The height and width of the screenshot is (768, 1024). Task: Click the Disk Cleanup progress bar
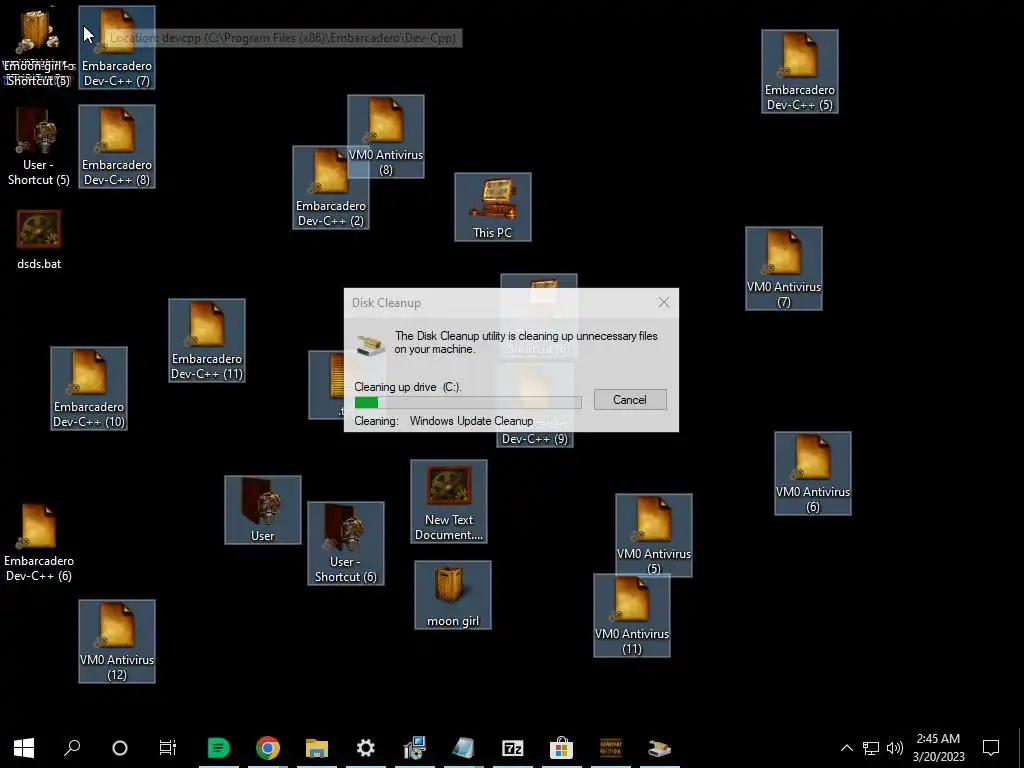click(468, 403)
